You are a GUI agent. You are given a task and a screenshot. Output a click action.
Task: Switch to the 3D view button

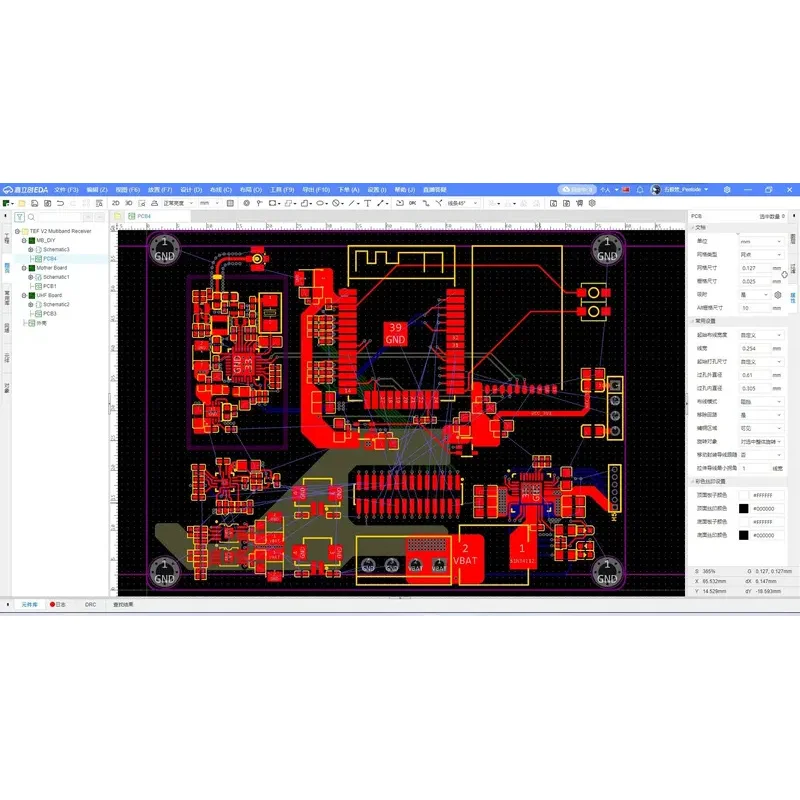[129, 203]
